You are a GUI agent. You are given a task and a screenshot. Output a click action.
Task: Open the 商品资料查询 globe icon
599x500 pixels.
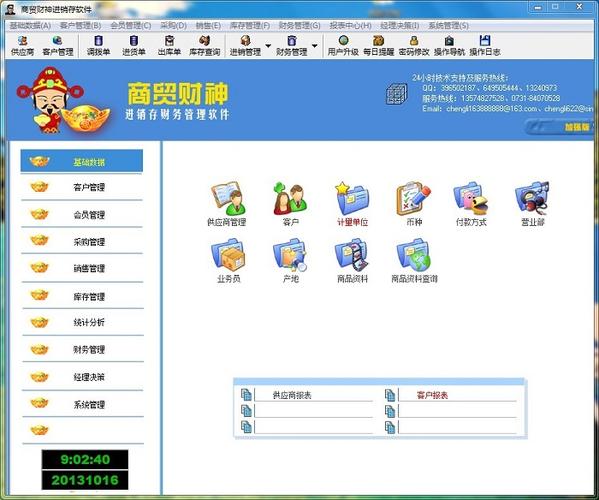[x=414, y=255]
